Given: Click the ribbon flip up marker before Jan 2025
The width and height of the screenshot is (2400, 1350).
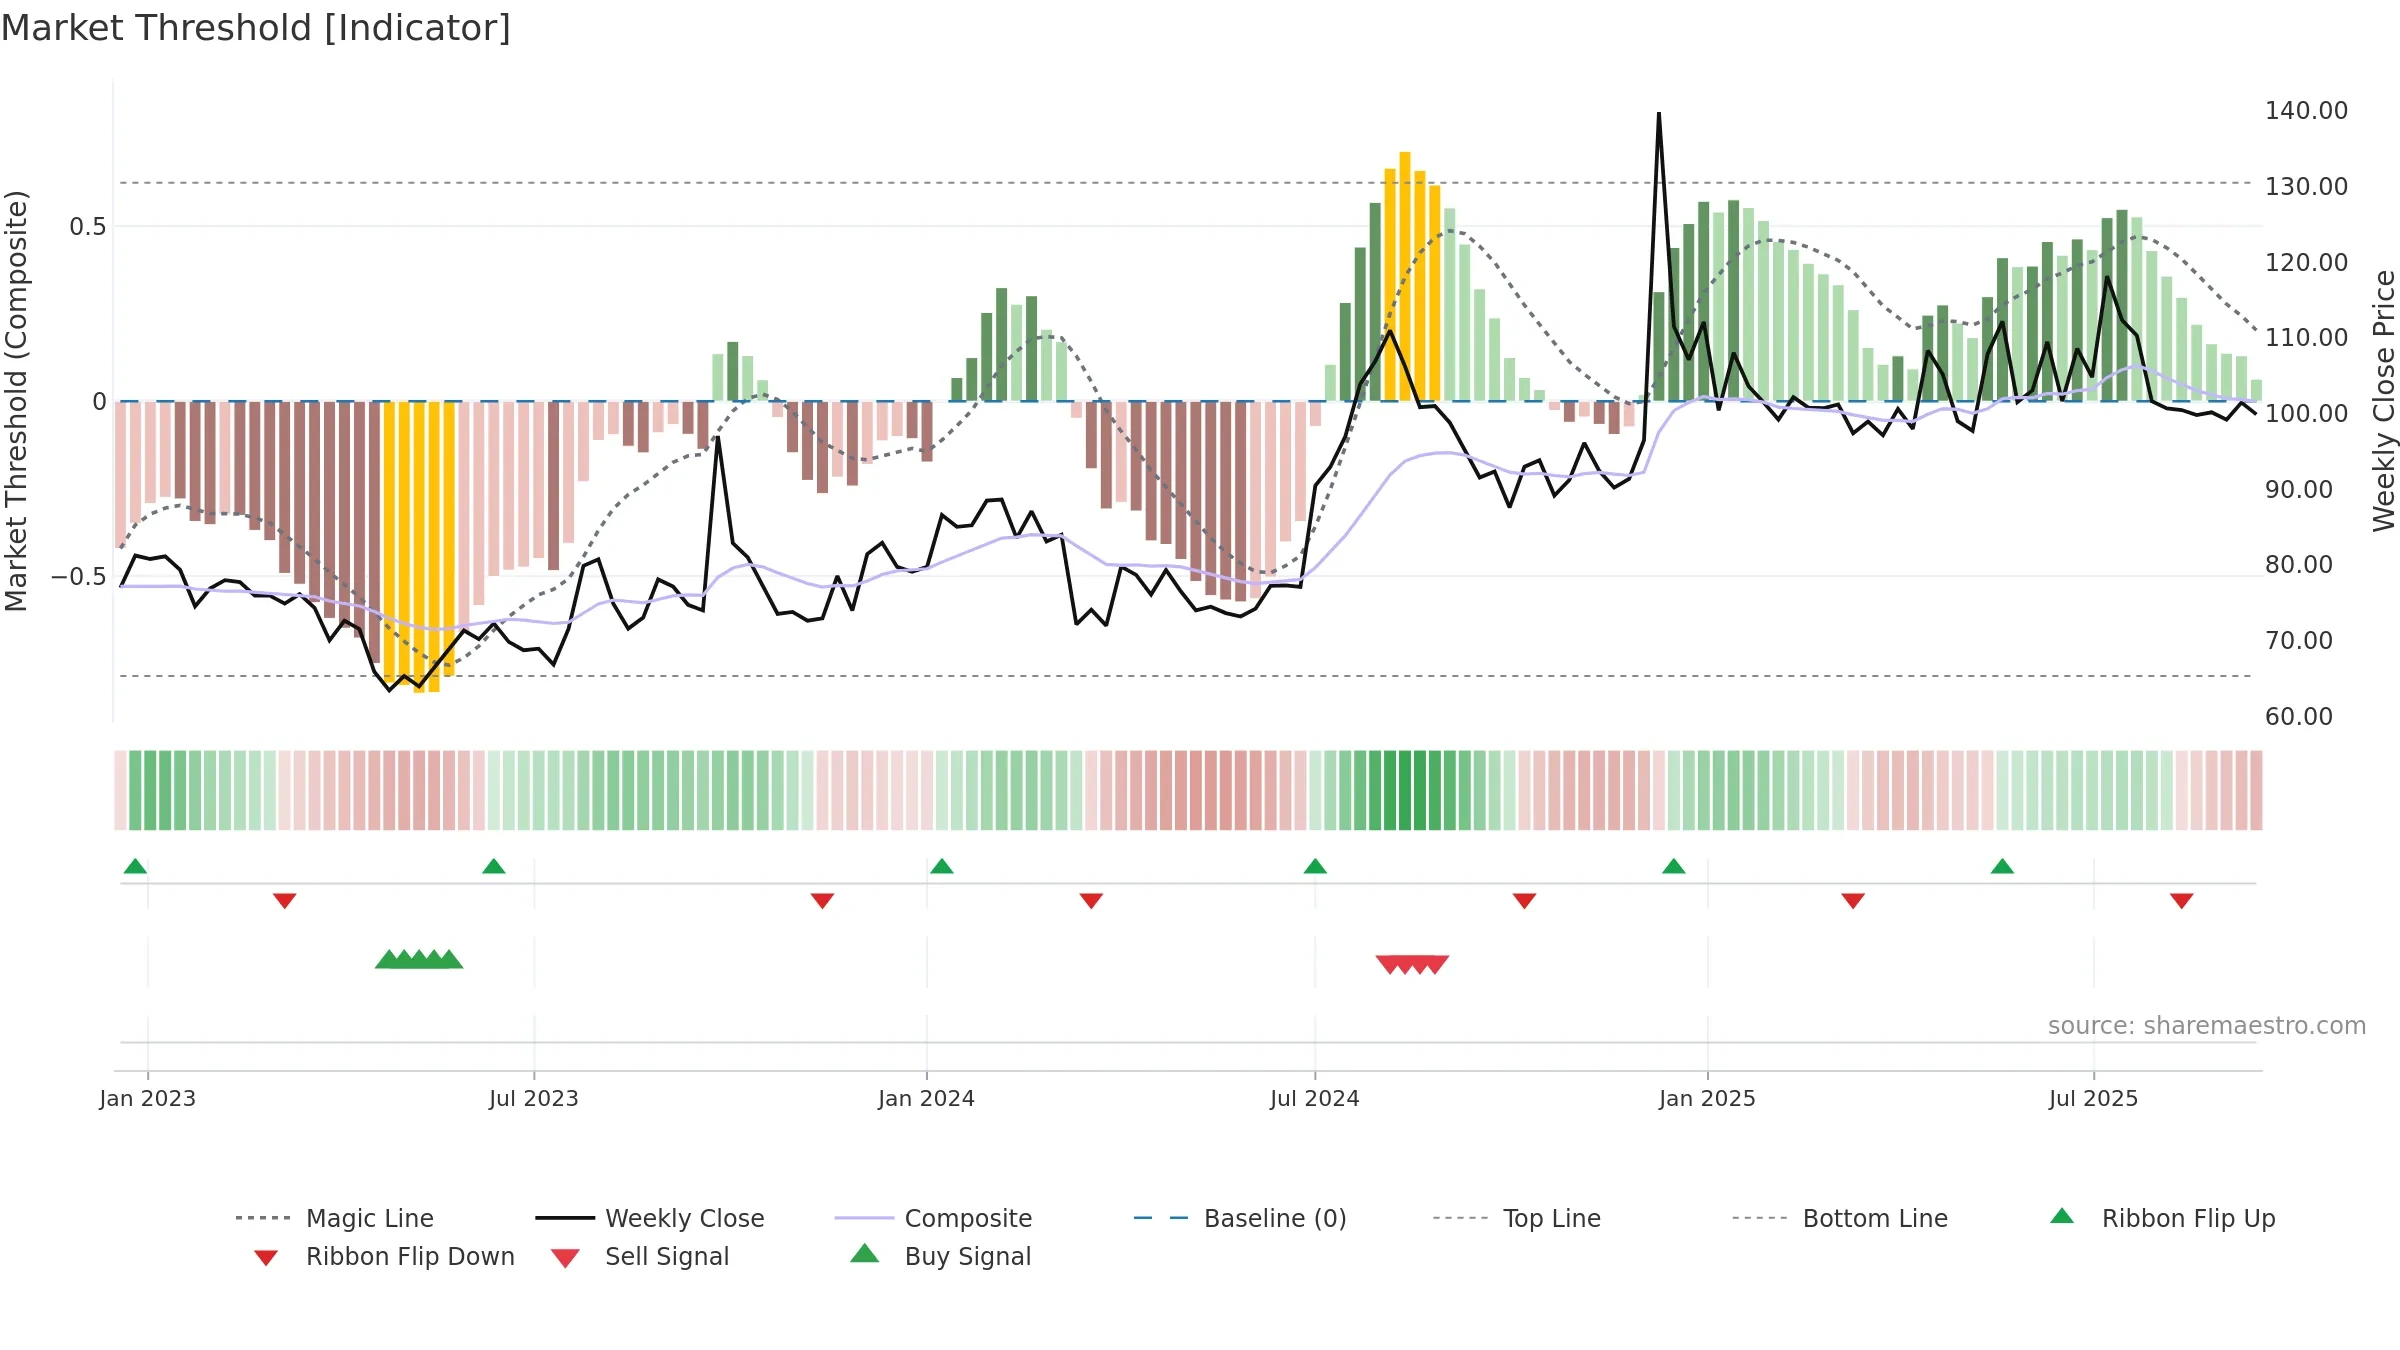Looking at the screenshot, I should [1674, 866].
